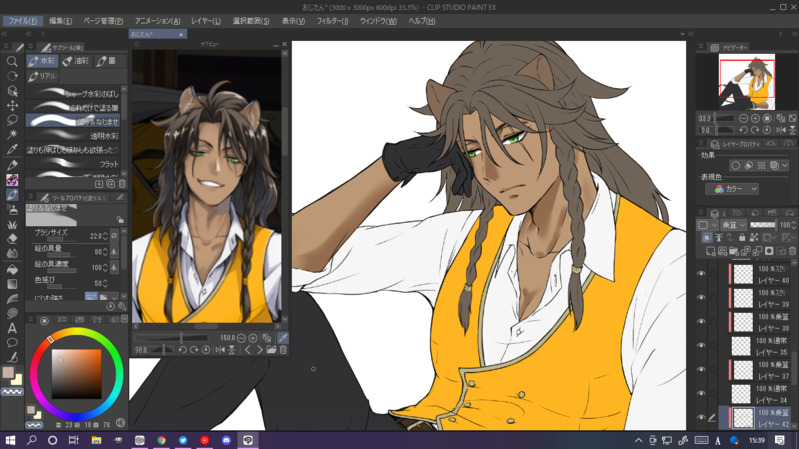Image resolution: width=799 pixels, height=449 pixels.
Task: Flip horizontal in the navigator panel
Action: (x=781, y=130)
